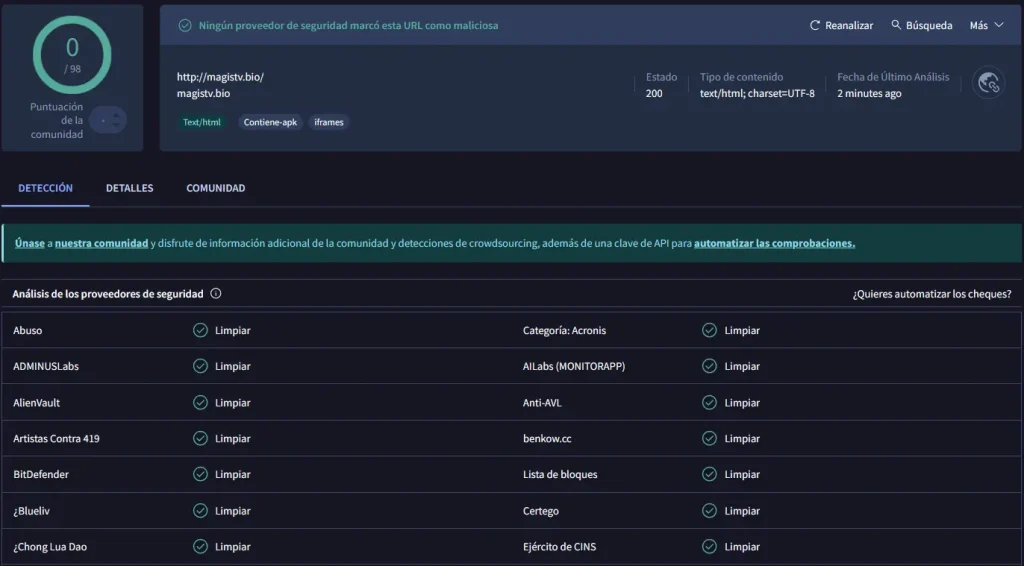Select the Ejército de CINS vendor name
This screenshot has height=566, width=1024.
[x=560, y=546]
